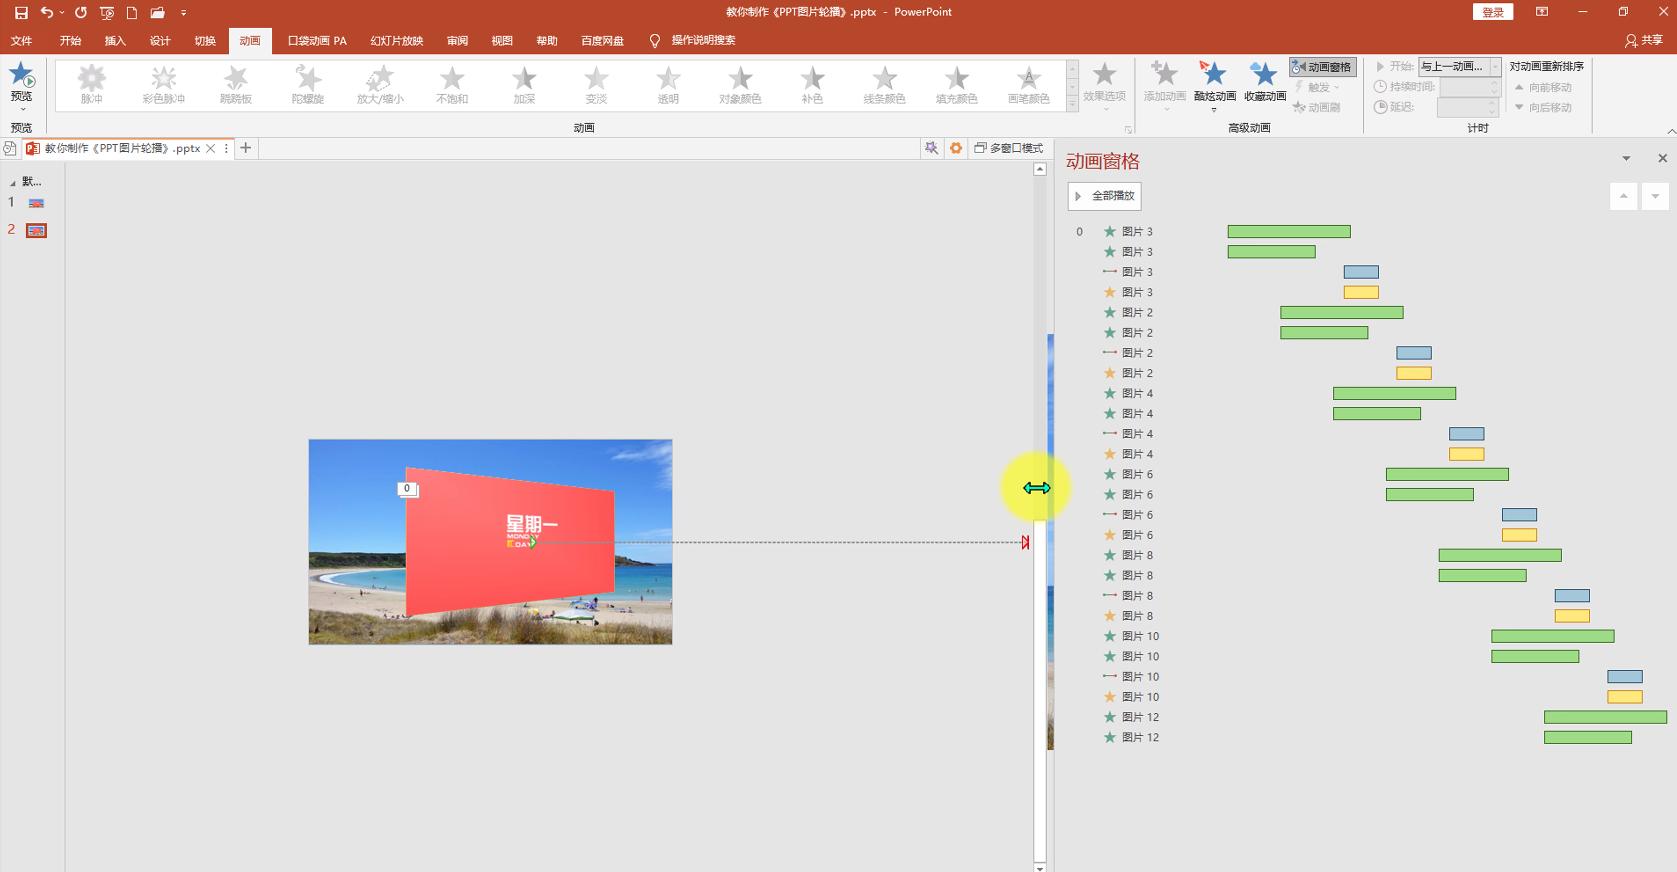Viewport: 1677px width, 872px height.
Task: Expand the animation gallery more arrow
Action: coord(1072,104)
